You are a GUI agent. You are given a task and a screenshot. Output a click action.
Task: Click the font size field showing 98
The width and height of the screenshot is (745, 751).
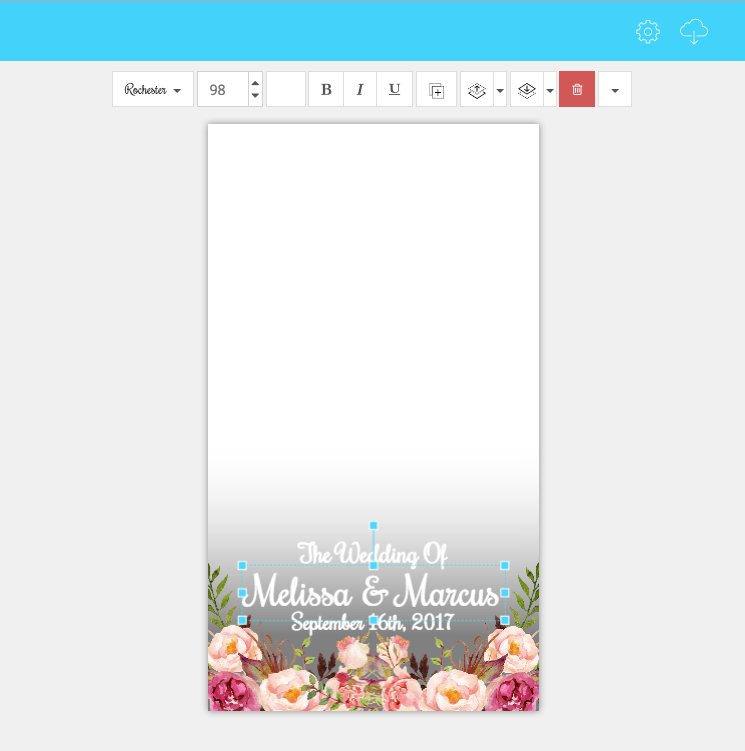(223, 90)
